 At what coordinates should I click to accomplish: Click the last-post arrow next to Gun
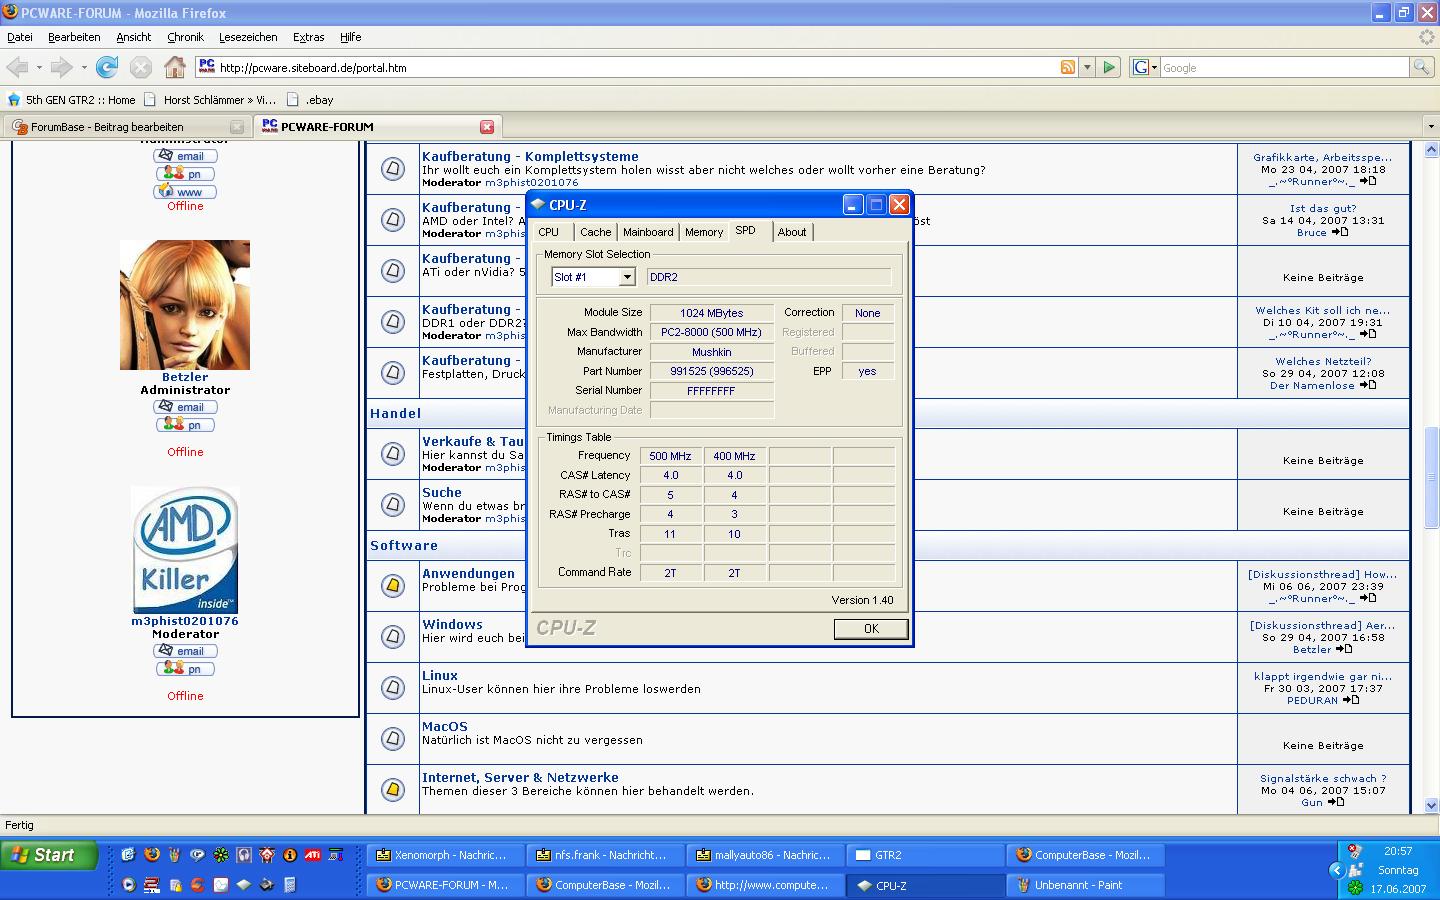click(x=1336, y=802)
